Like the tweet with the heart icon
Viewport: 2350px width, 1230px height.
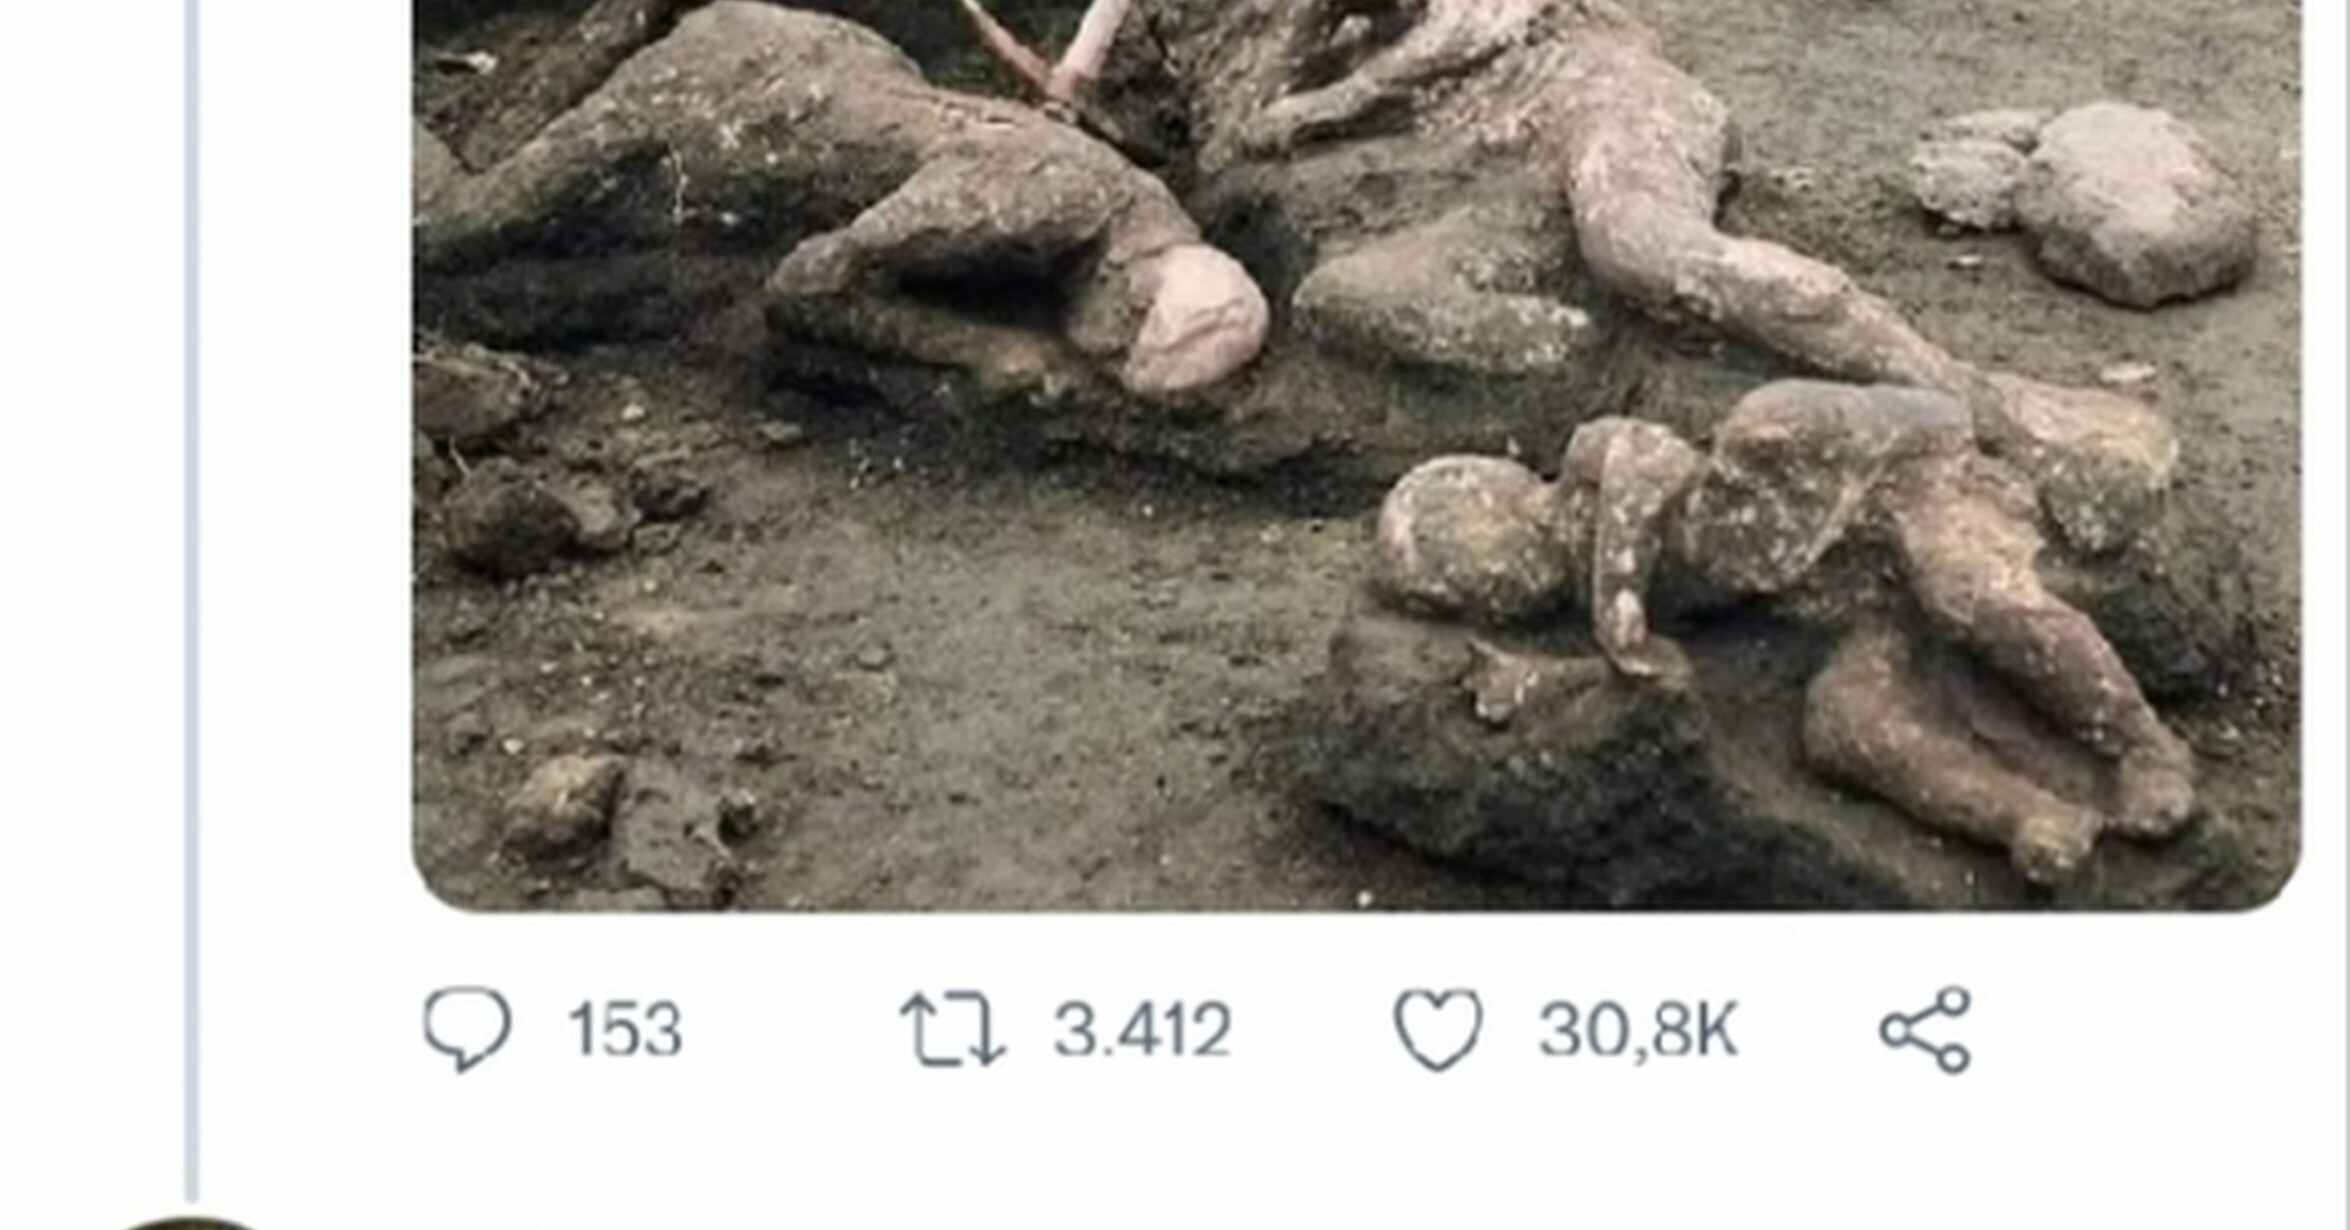tap(1438, 1029)
